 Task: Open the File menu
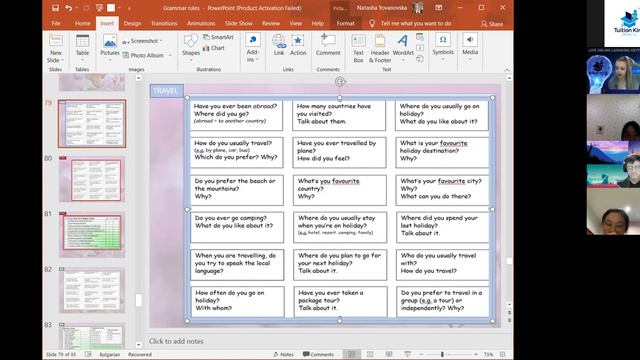pos(56,23)
